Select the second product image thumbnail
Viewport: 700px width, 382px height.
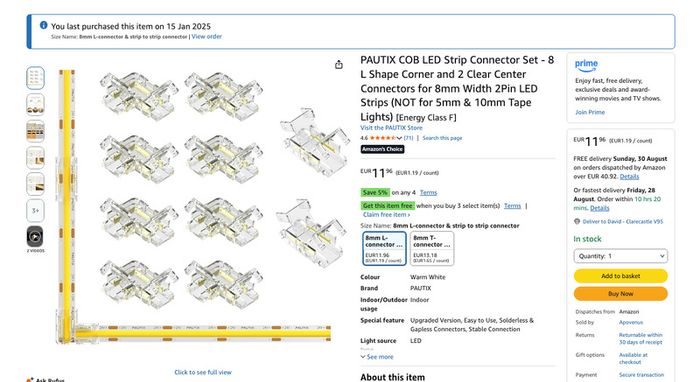35,104
